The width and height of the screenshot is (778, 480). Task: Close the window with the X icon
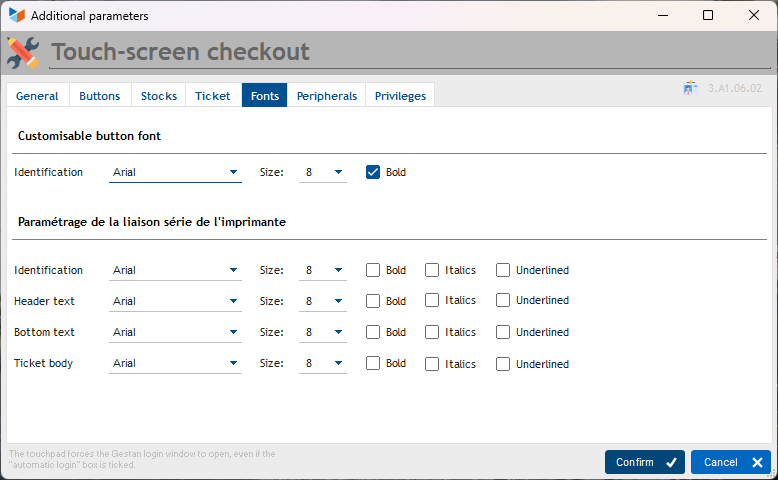pos(753,16)
